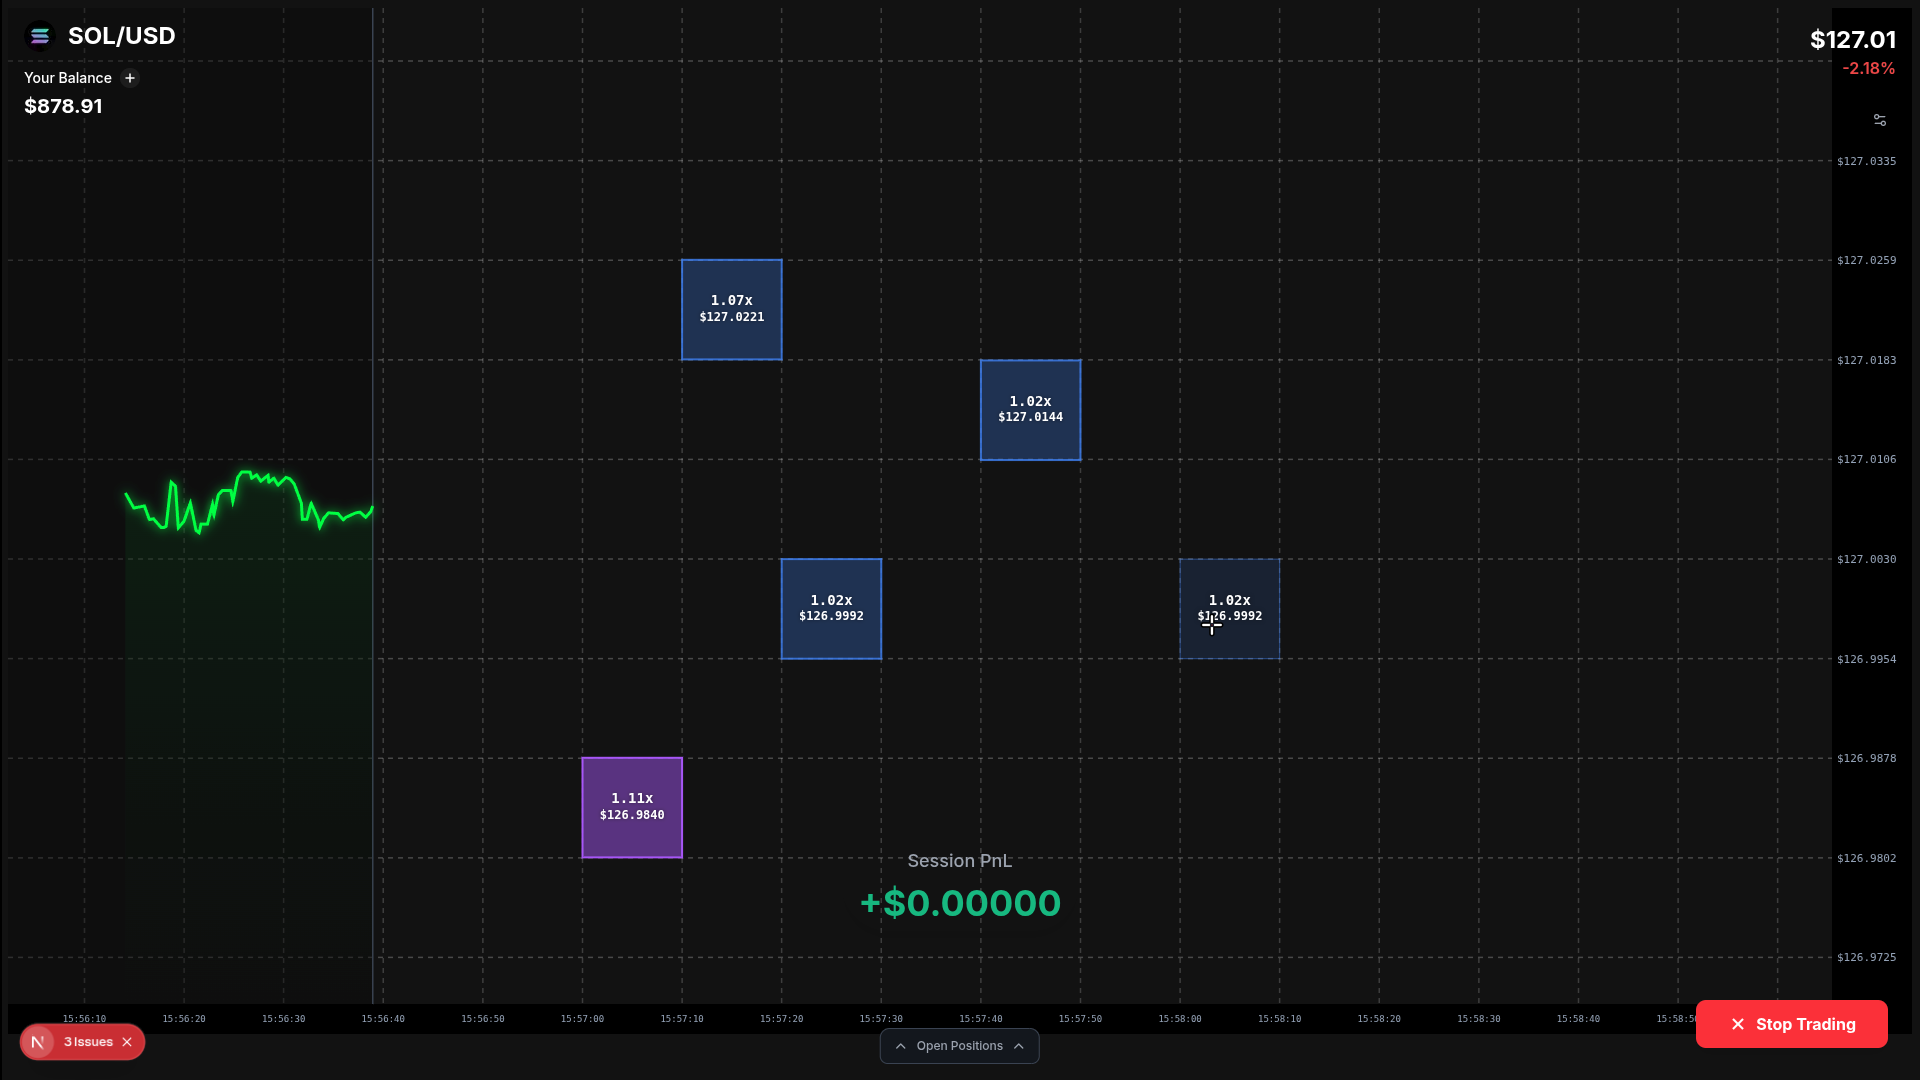
Task: Select the 1.07x $127.0221 grid box
Action: click(732, 310)
